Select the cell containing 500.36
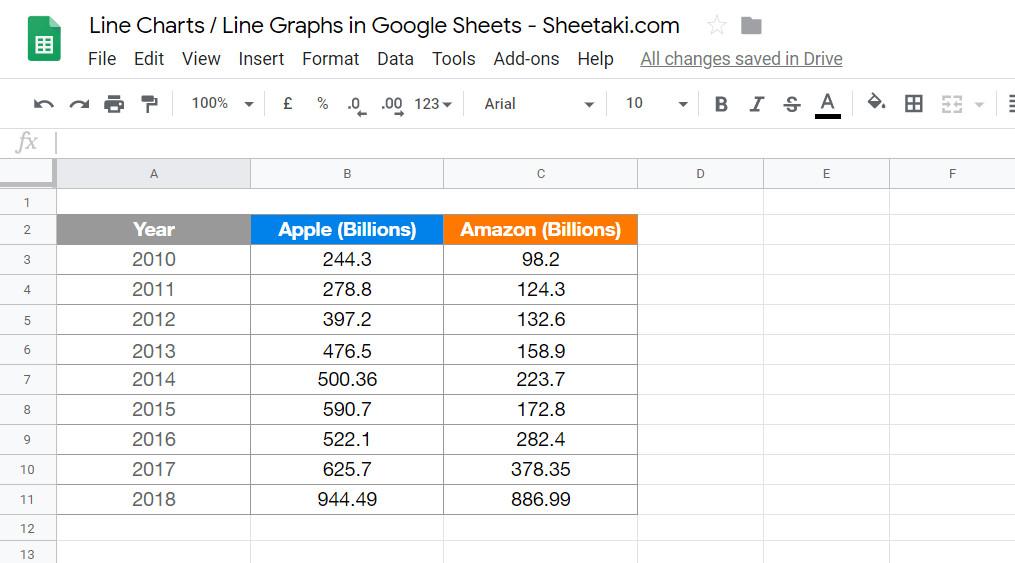Screen dimensions: 1015x563 tap(347, 380)
